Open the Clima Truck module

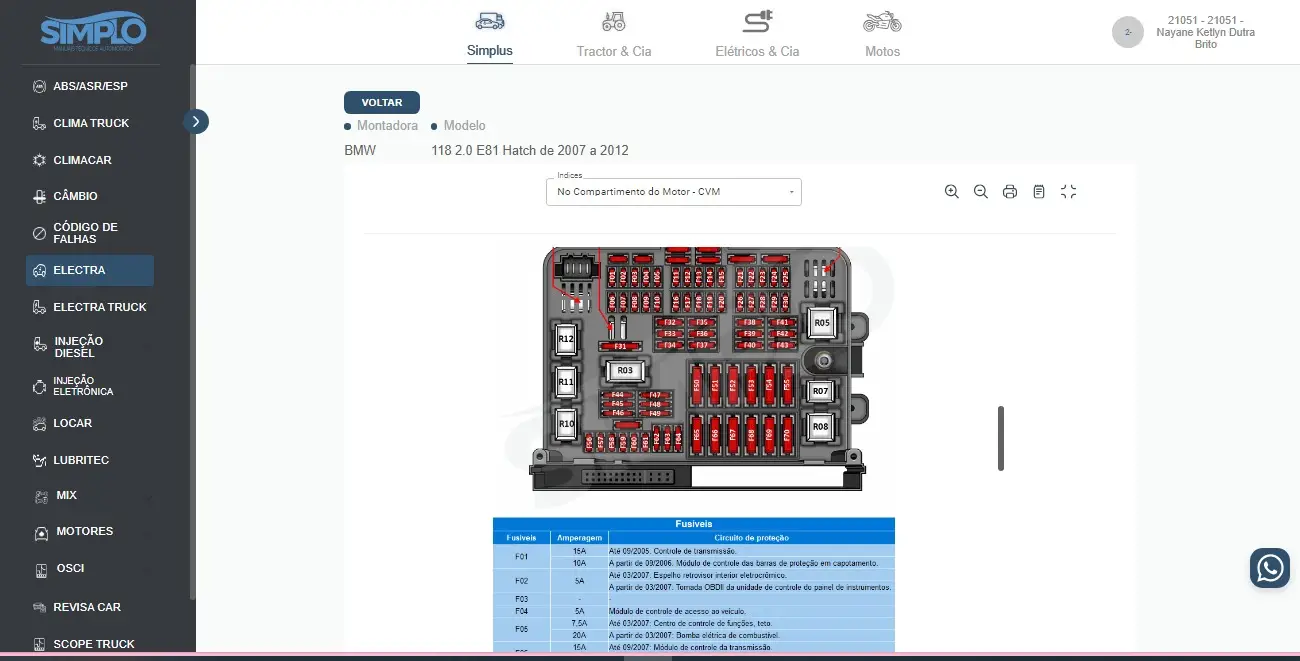click(x=90, y=123)
